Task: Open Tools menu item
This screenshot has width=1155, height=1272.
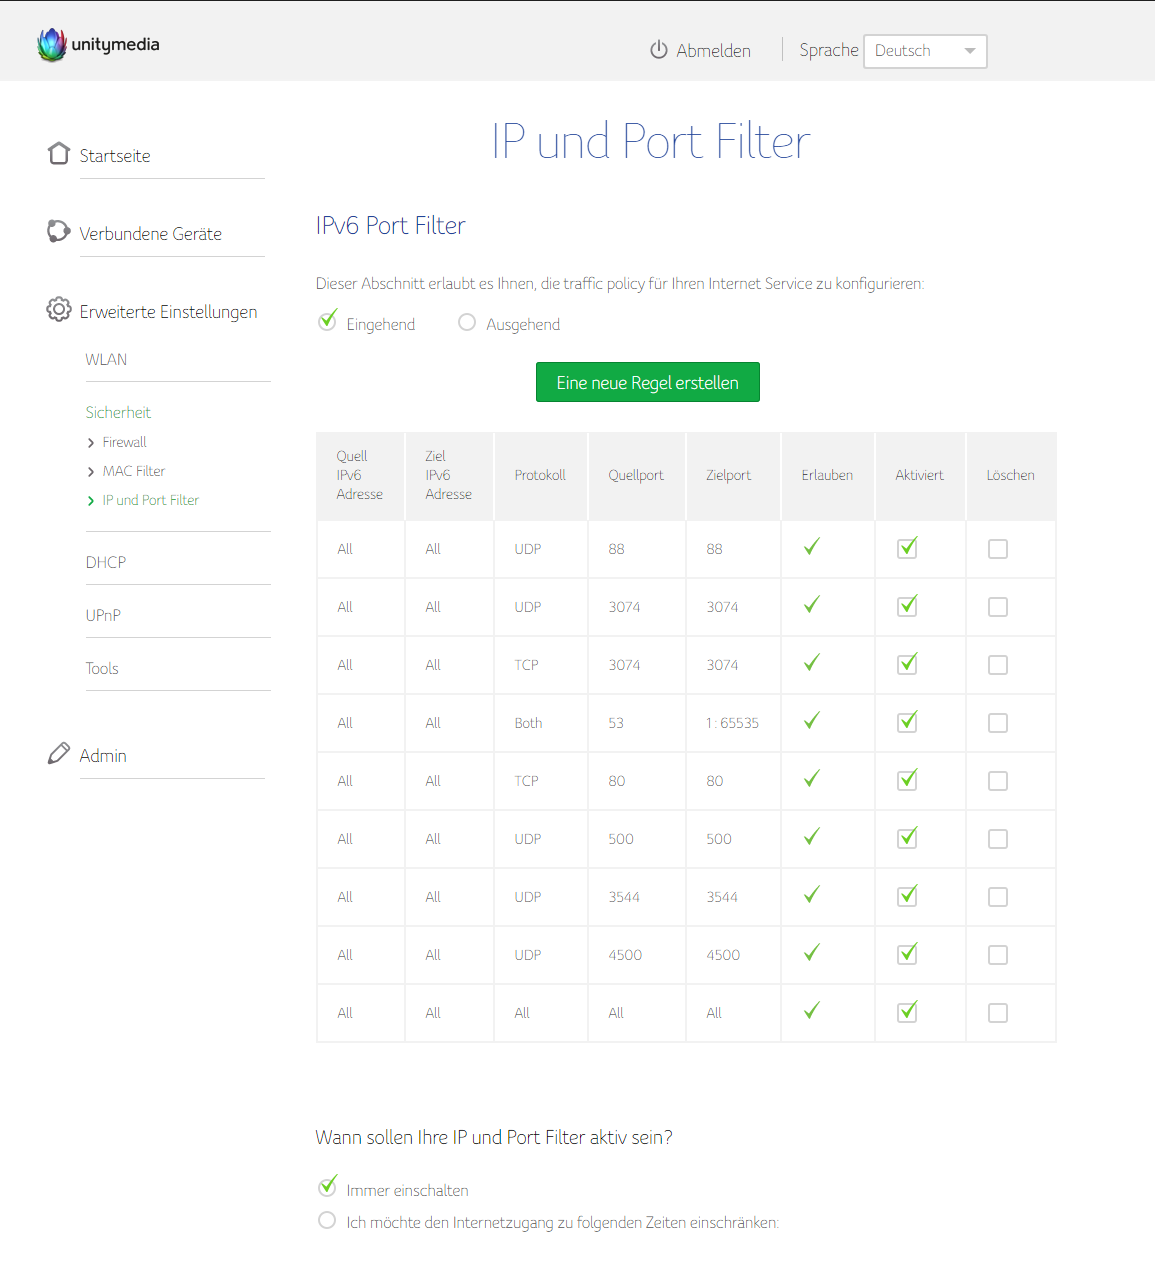Action: coord(102,668)
